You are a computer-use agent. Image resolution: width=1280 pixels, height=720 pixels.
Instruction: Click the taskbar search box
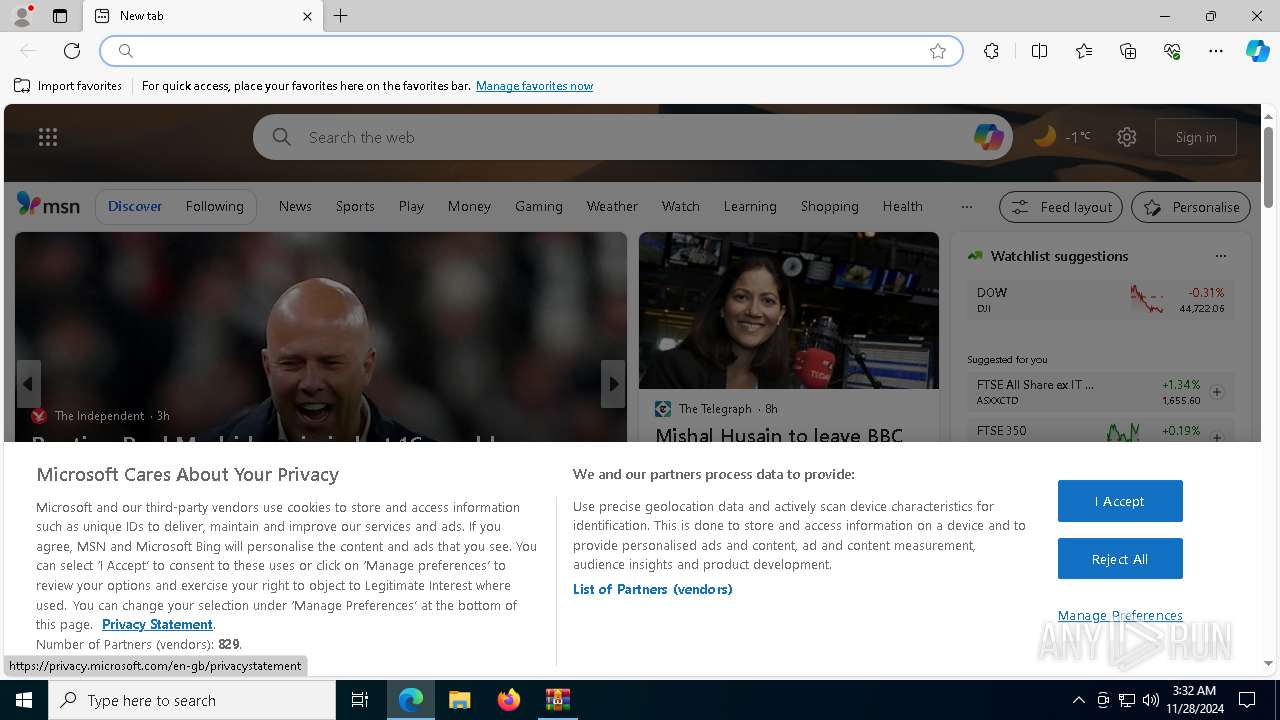[192, 700]
